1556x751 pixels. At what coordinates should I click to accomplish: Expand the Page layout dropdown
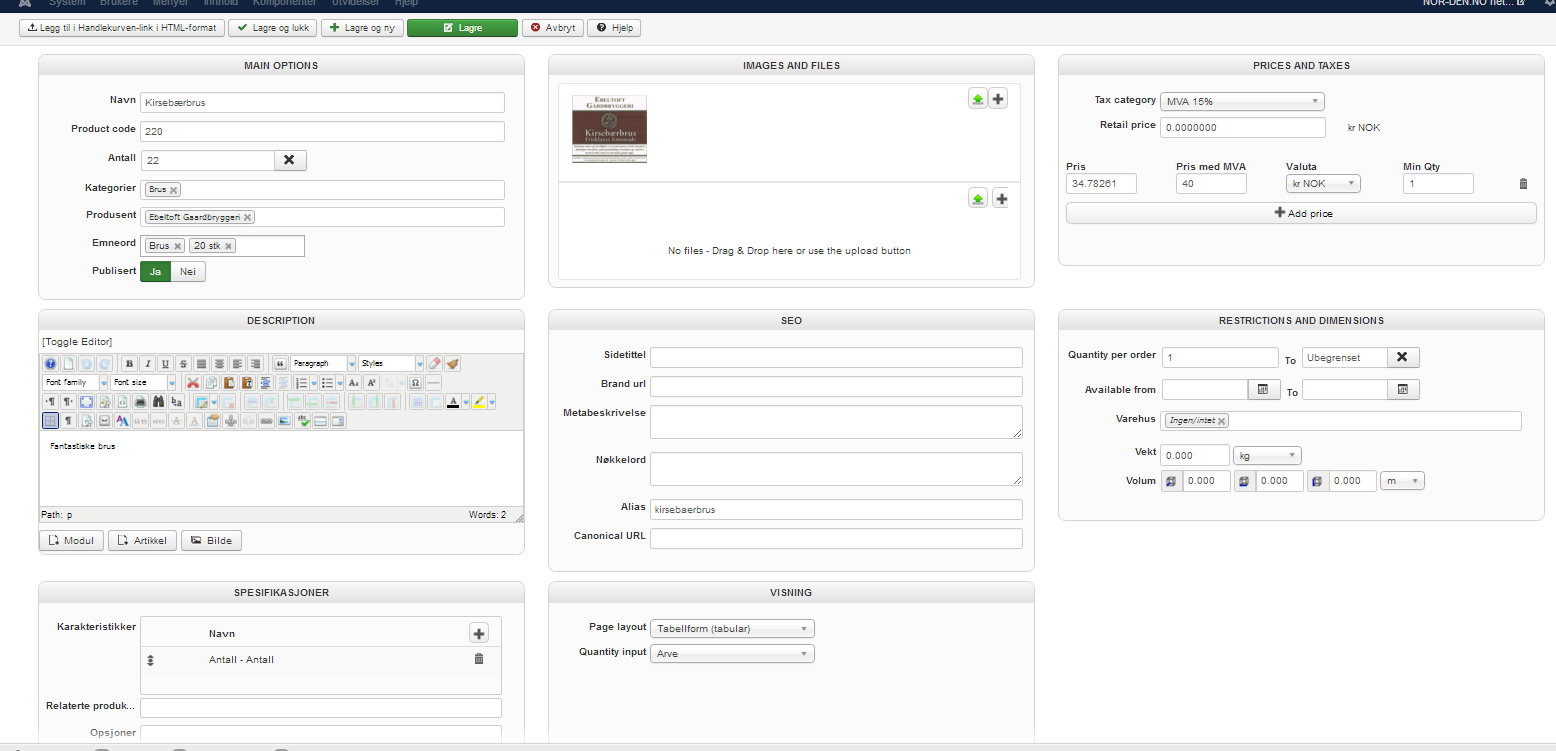pyautogui.click(x=732, y=629)
